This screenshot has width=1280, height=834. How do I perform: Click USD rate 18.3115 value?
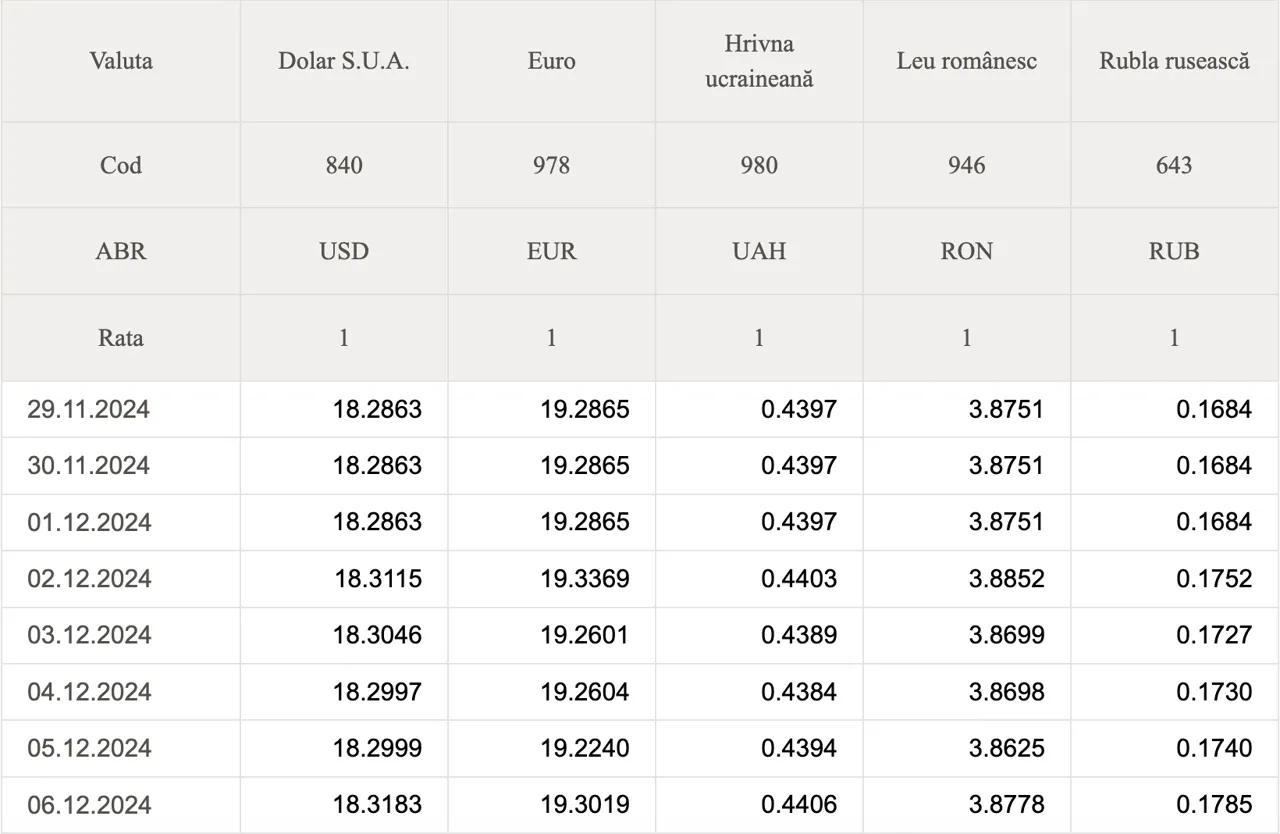[378, 579]
